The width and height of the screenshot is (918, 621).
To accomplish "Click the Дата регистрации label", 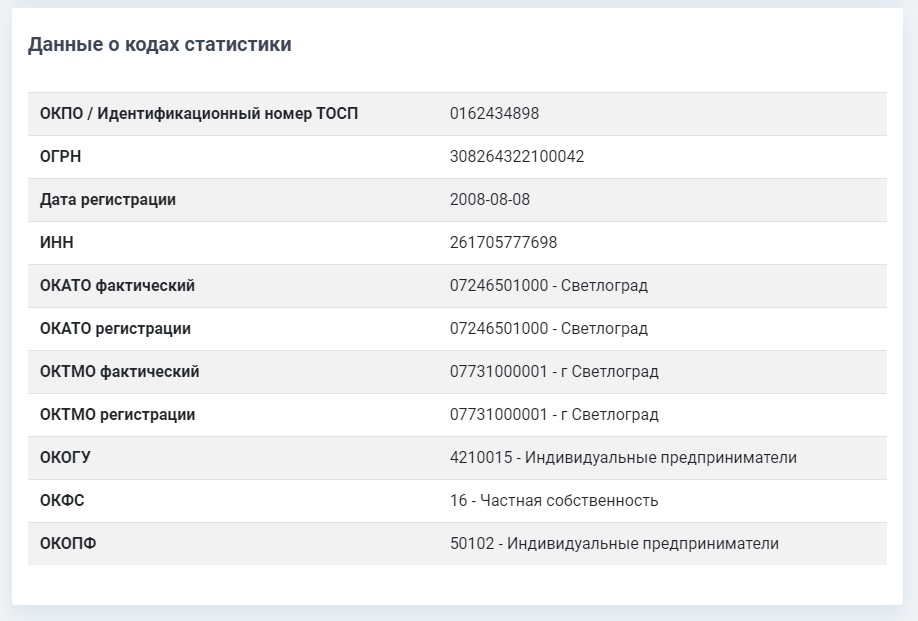I will pyautogui.click(x=108, y=200).
